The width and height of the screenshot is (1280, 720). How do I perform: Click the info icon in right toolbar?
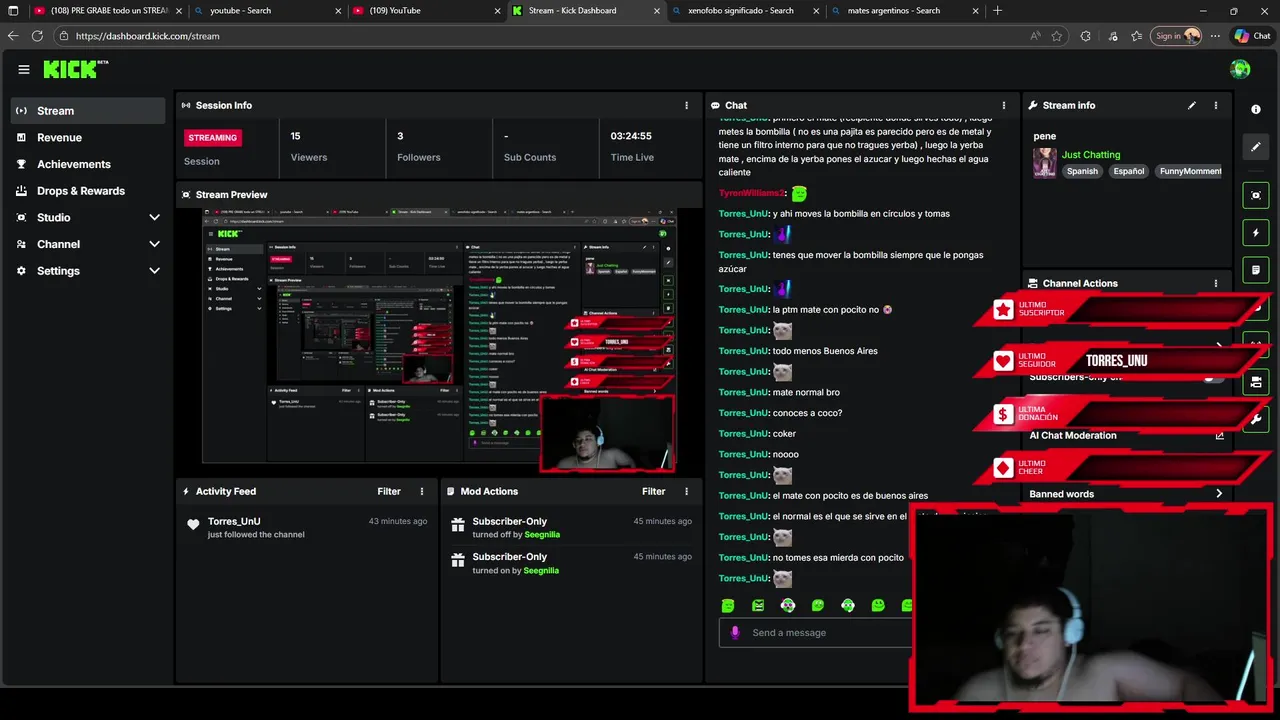tap(1256, 109)
